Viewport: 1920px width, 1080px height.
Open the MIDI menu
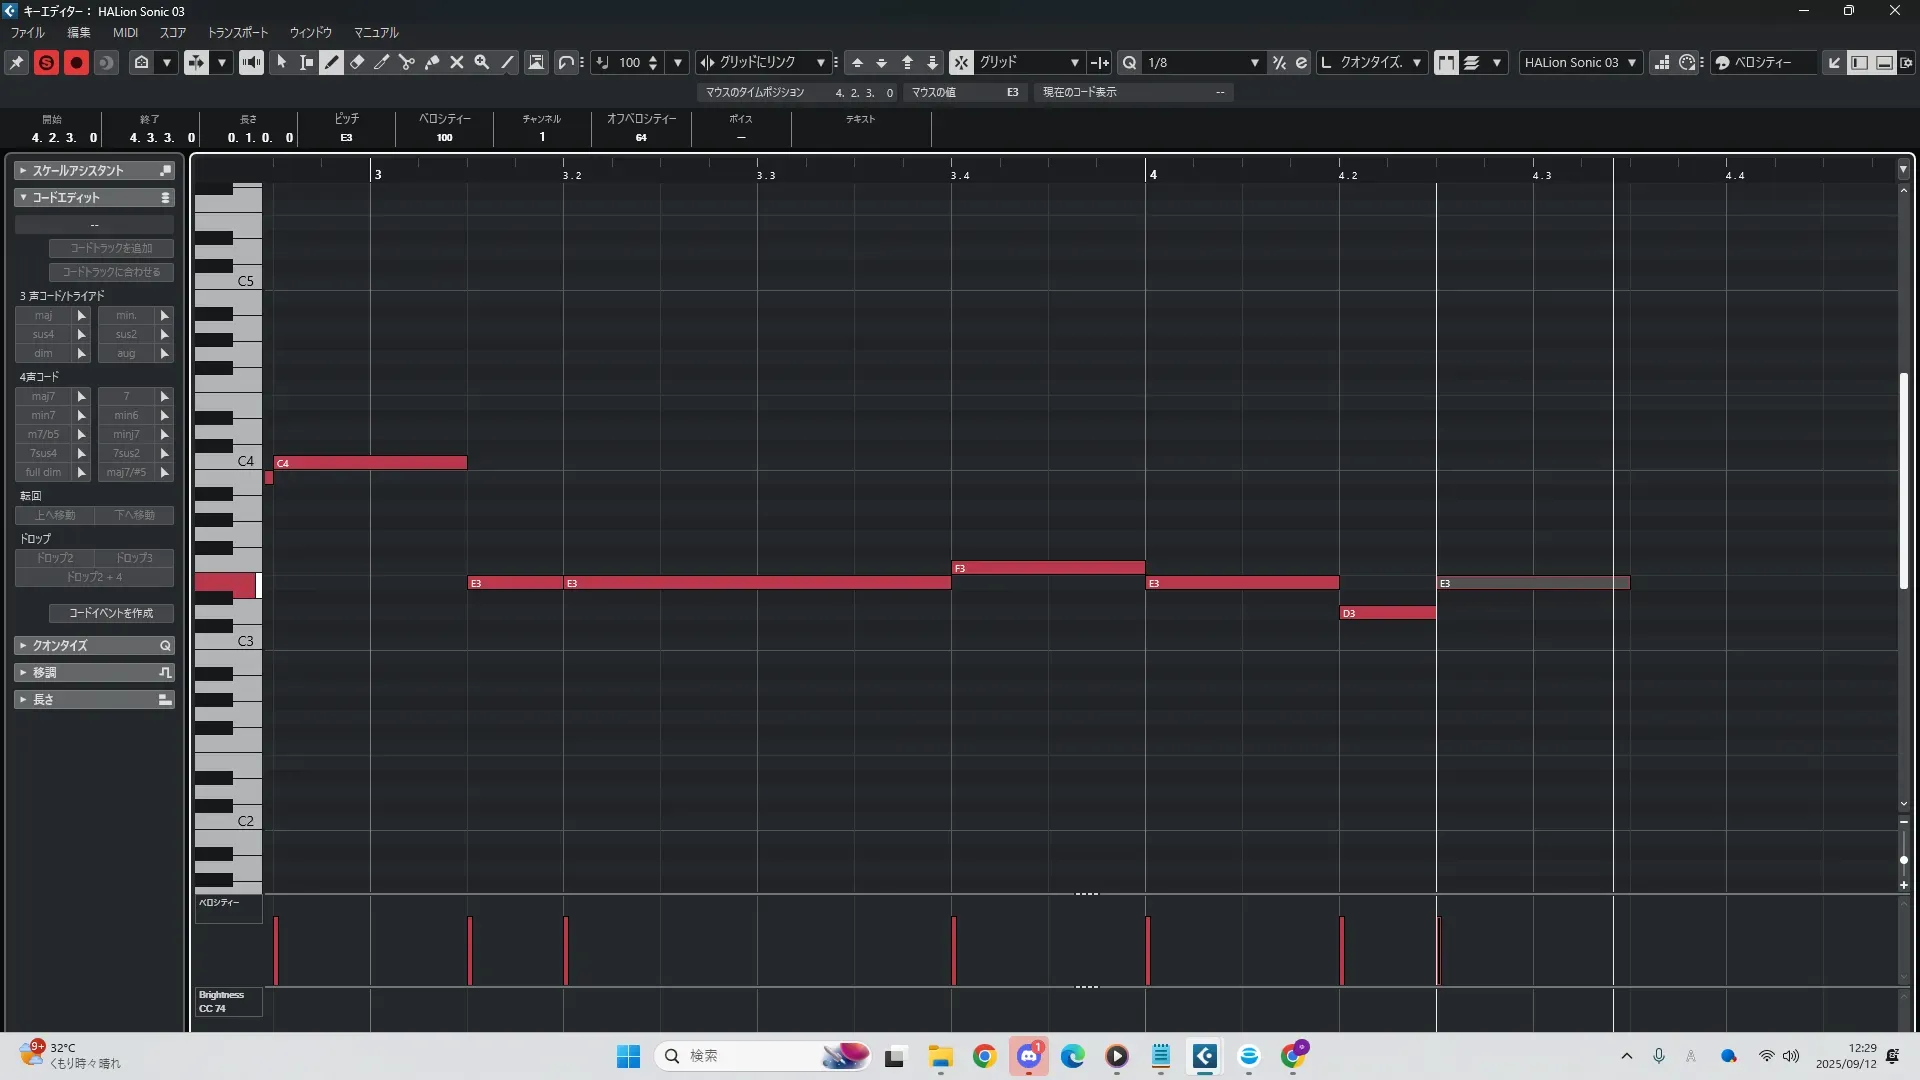coord(125,32)
